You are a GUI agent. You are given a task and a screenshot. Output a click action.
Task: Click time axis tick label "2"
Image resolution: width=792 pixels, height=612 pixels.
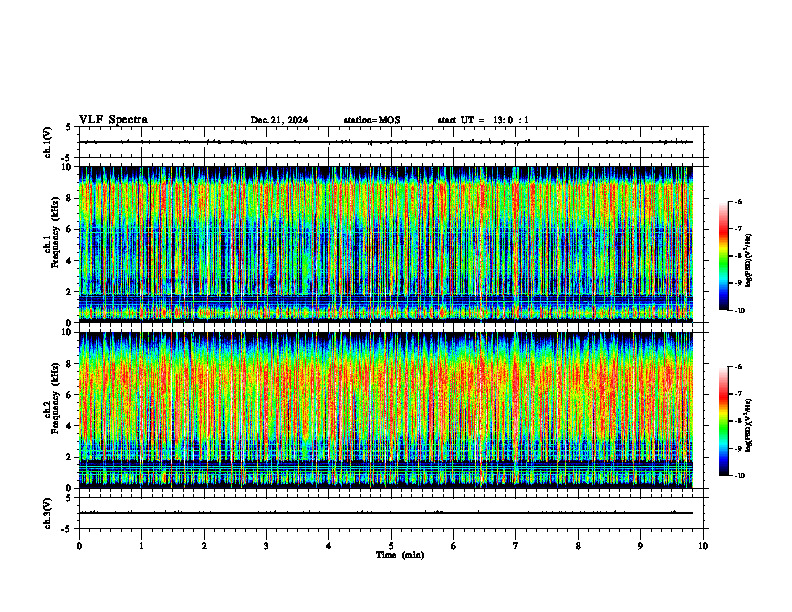click(x=204, y=546)
